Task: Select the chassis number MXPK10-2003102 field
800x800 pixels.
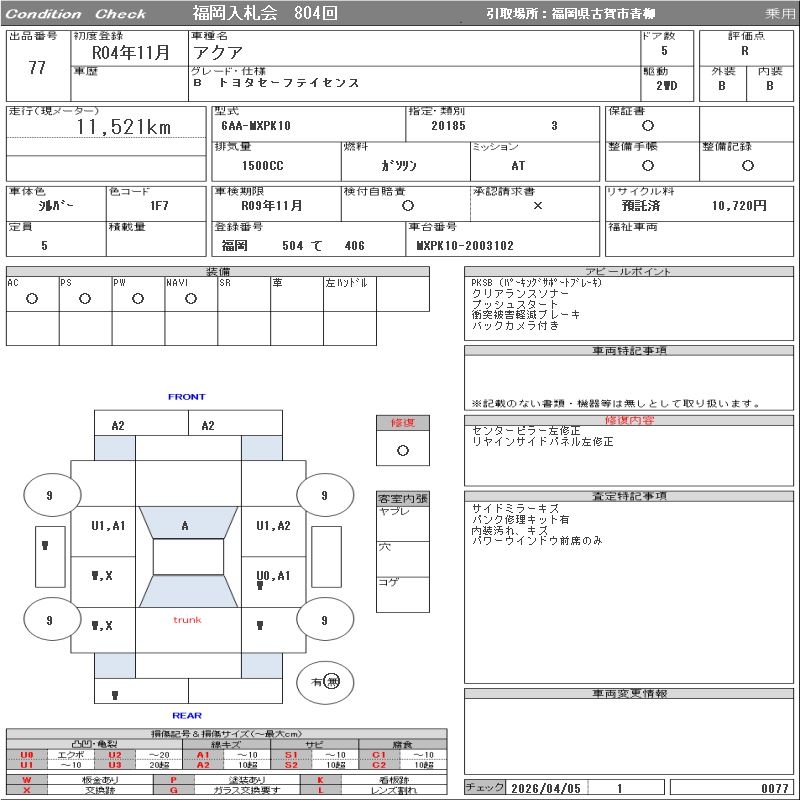Action: tap(465, 245)
